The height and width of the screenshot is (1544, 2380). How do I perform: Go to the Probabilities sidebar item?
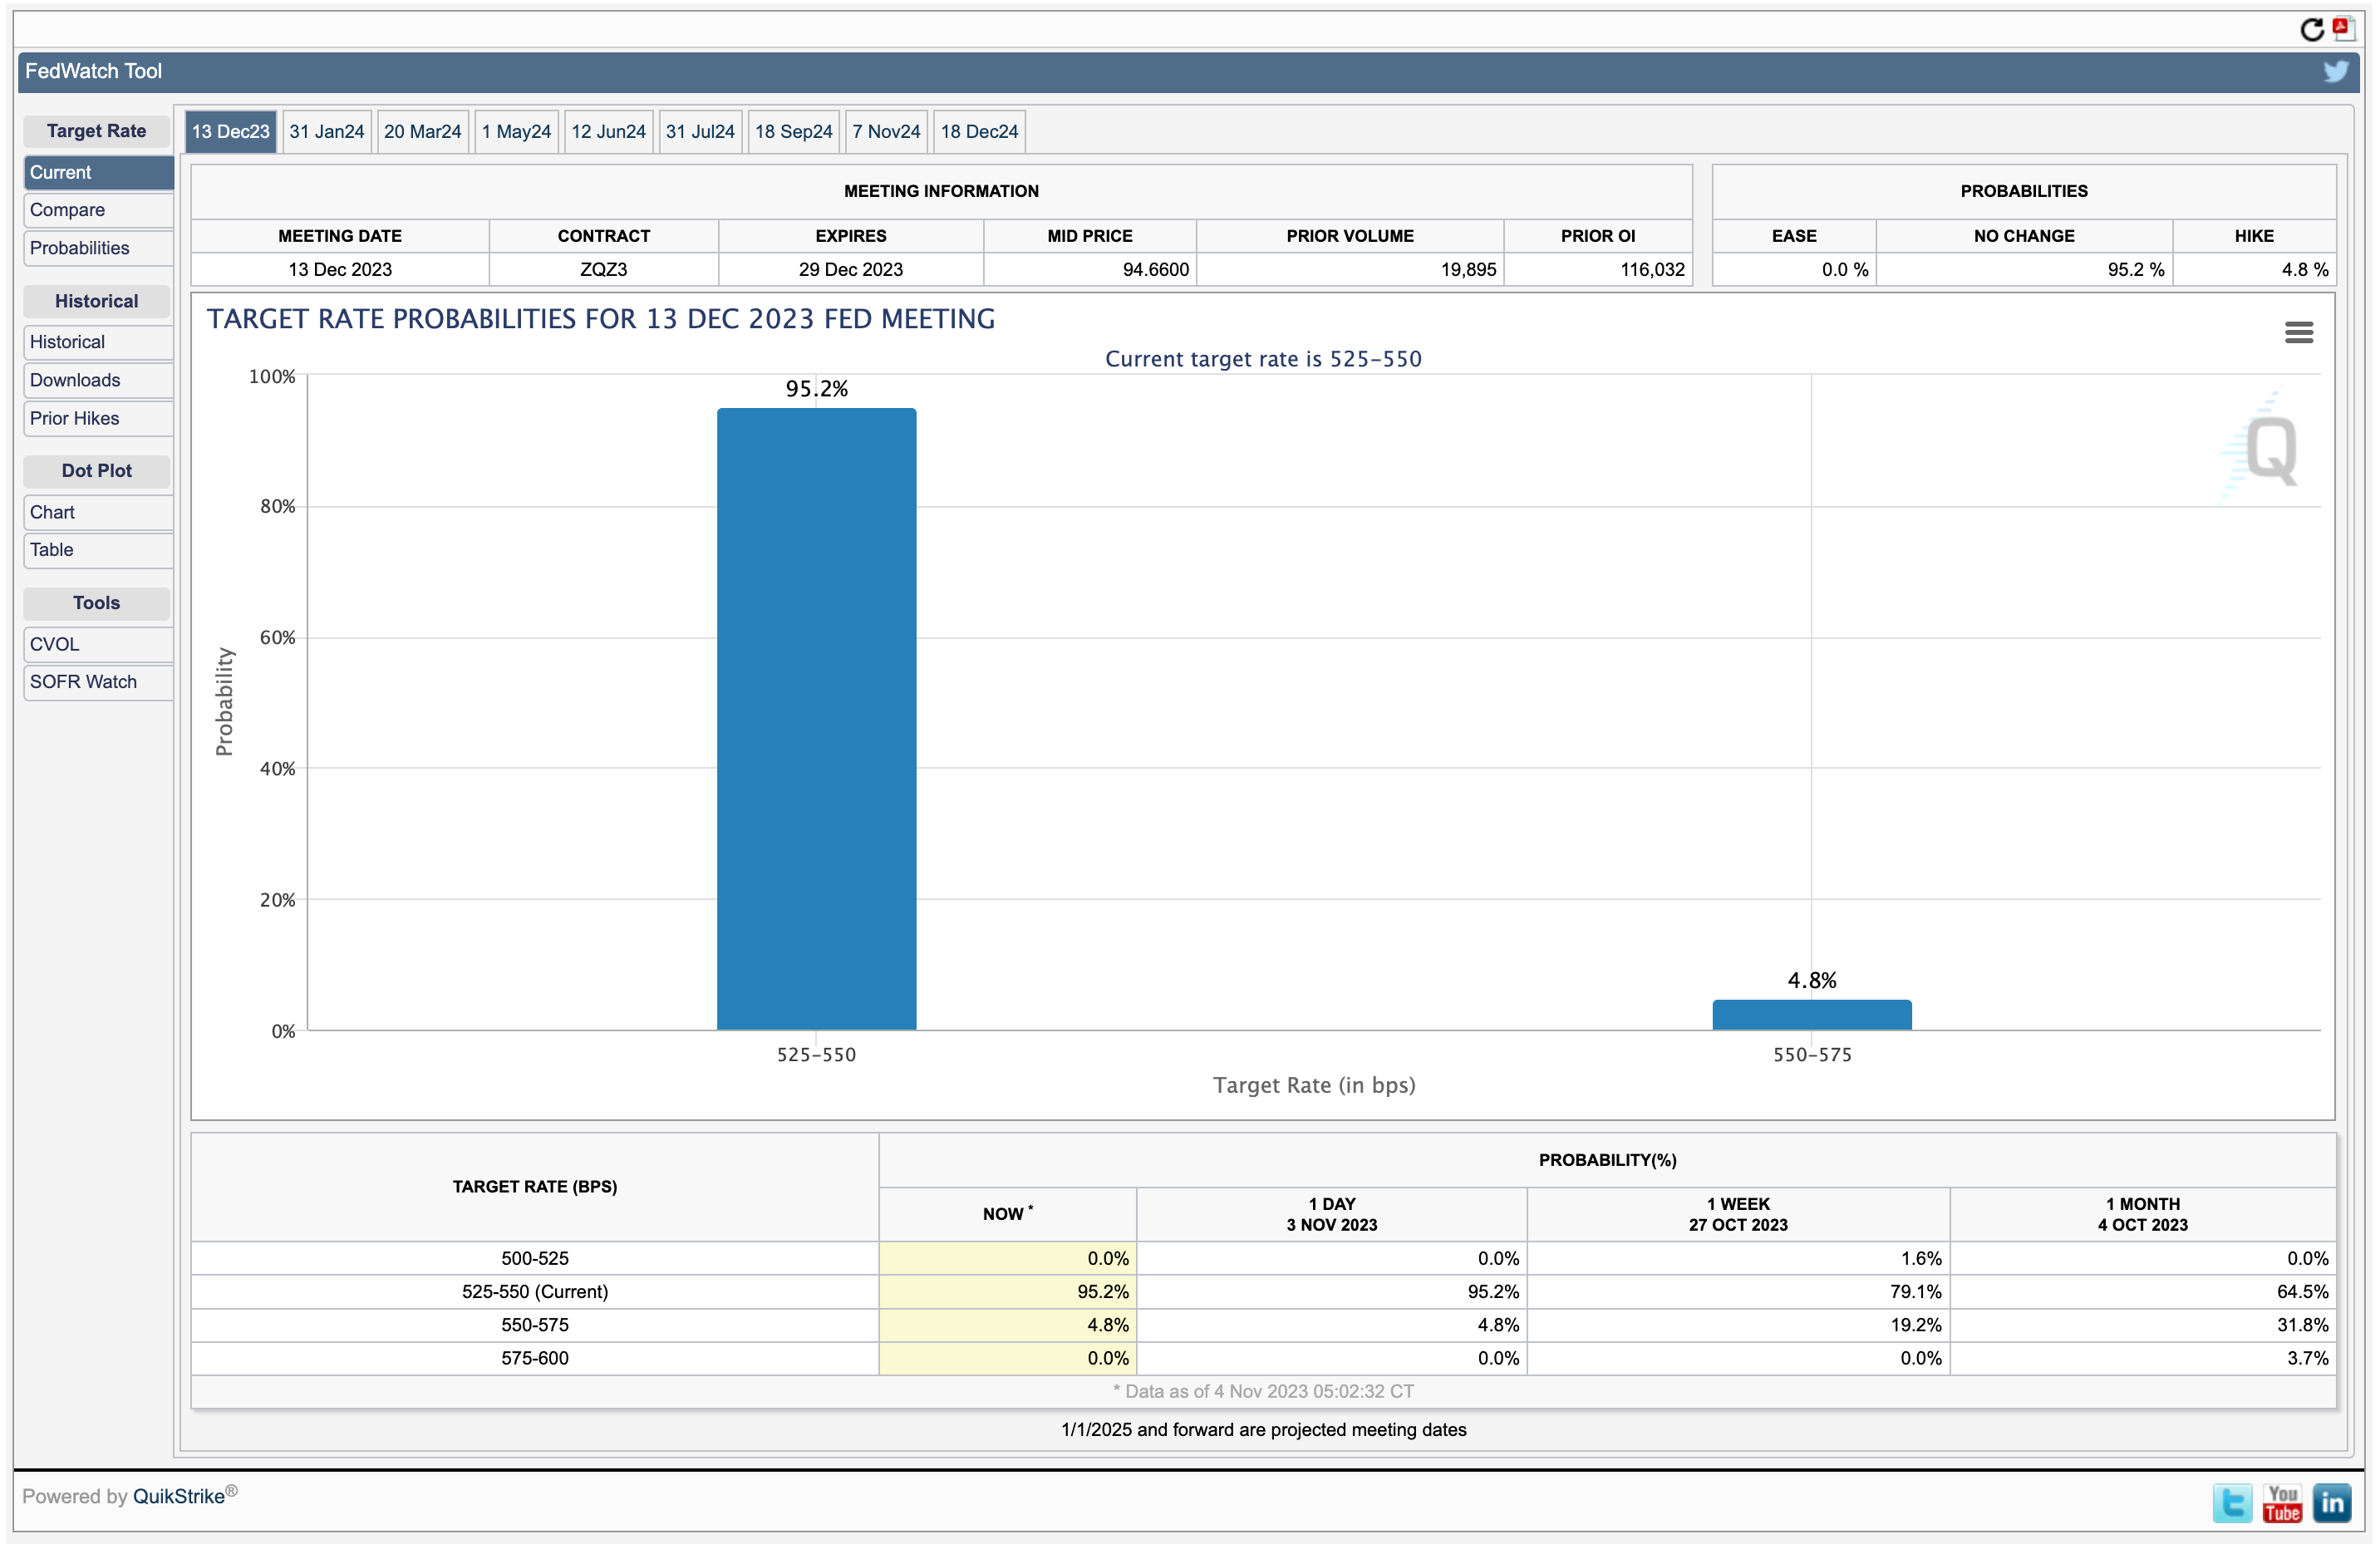coord(79,248)
